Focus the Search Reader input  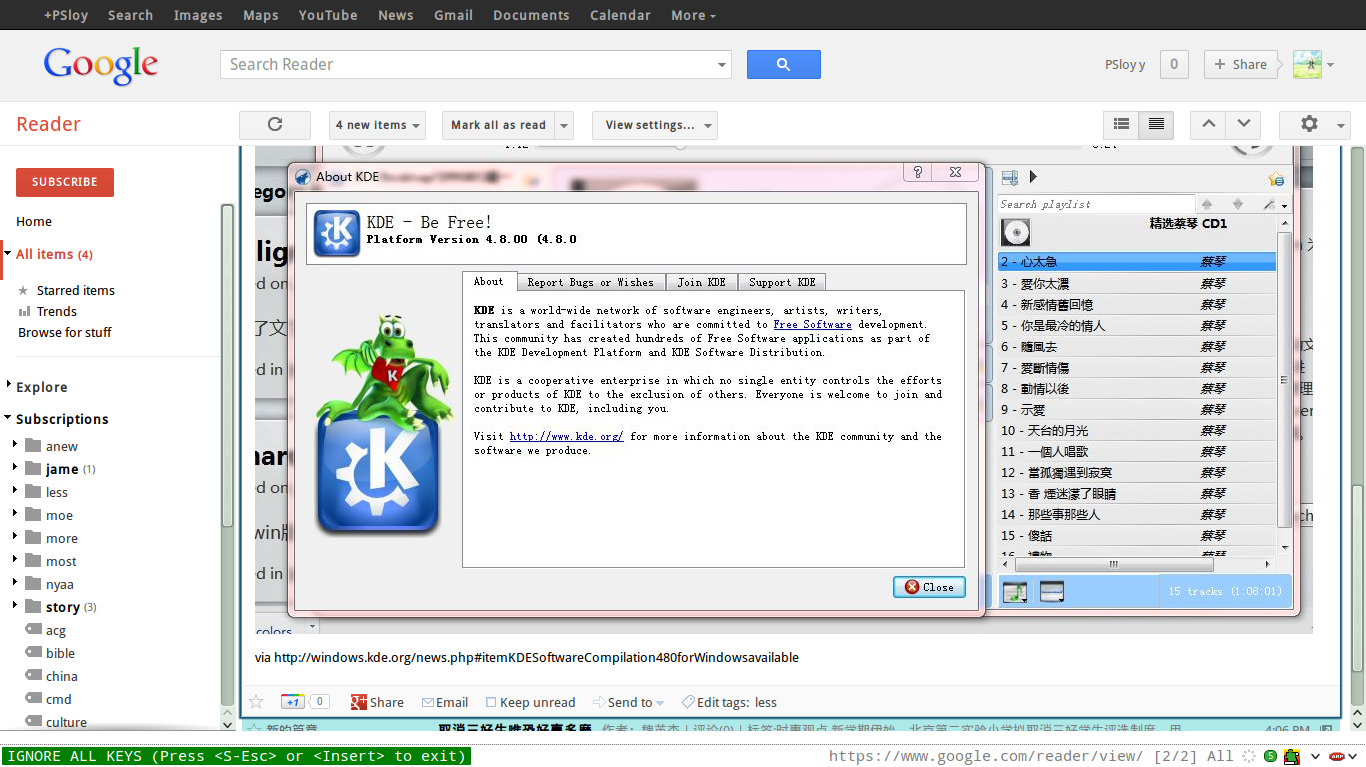click(x=468, y=64)
